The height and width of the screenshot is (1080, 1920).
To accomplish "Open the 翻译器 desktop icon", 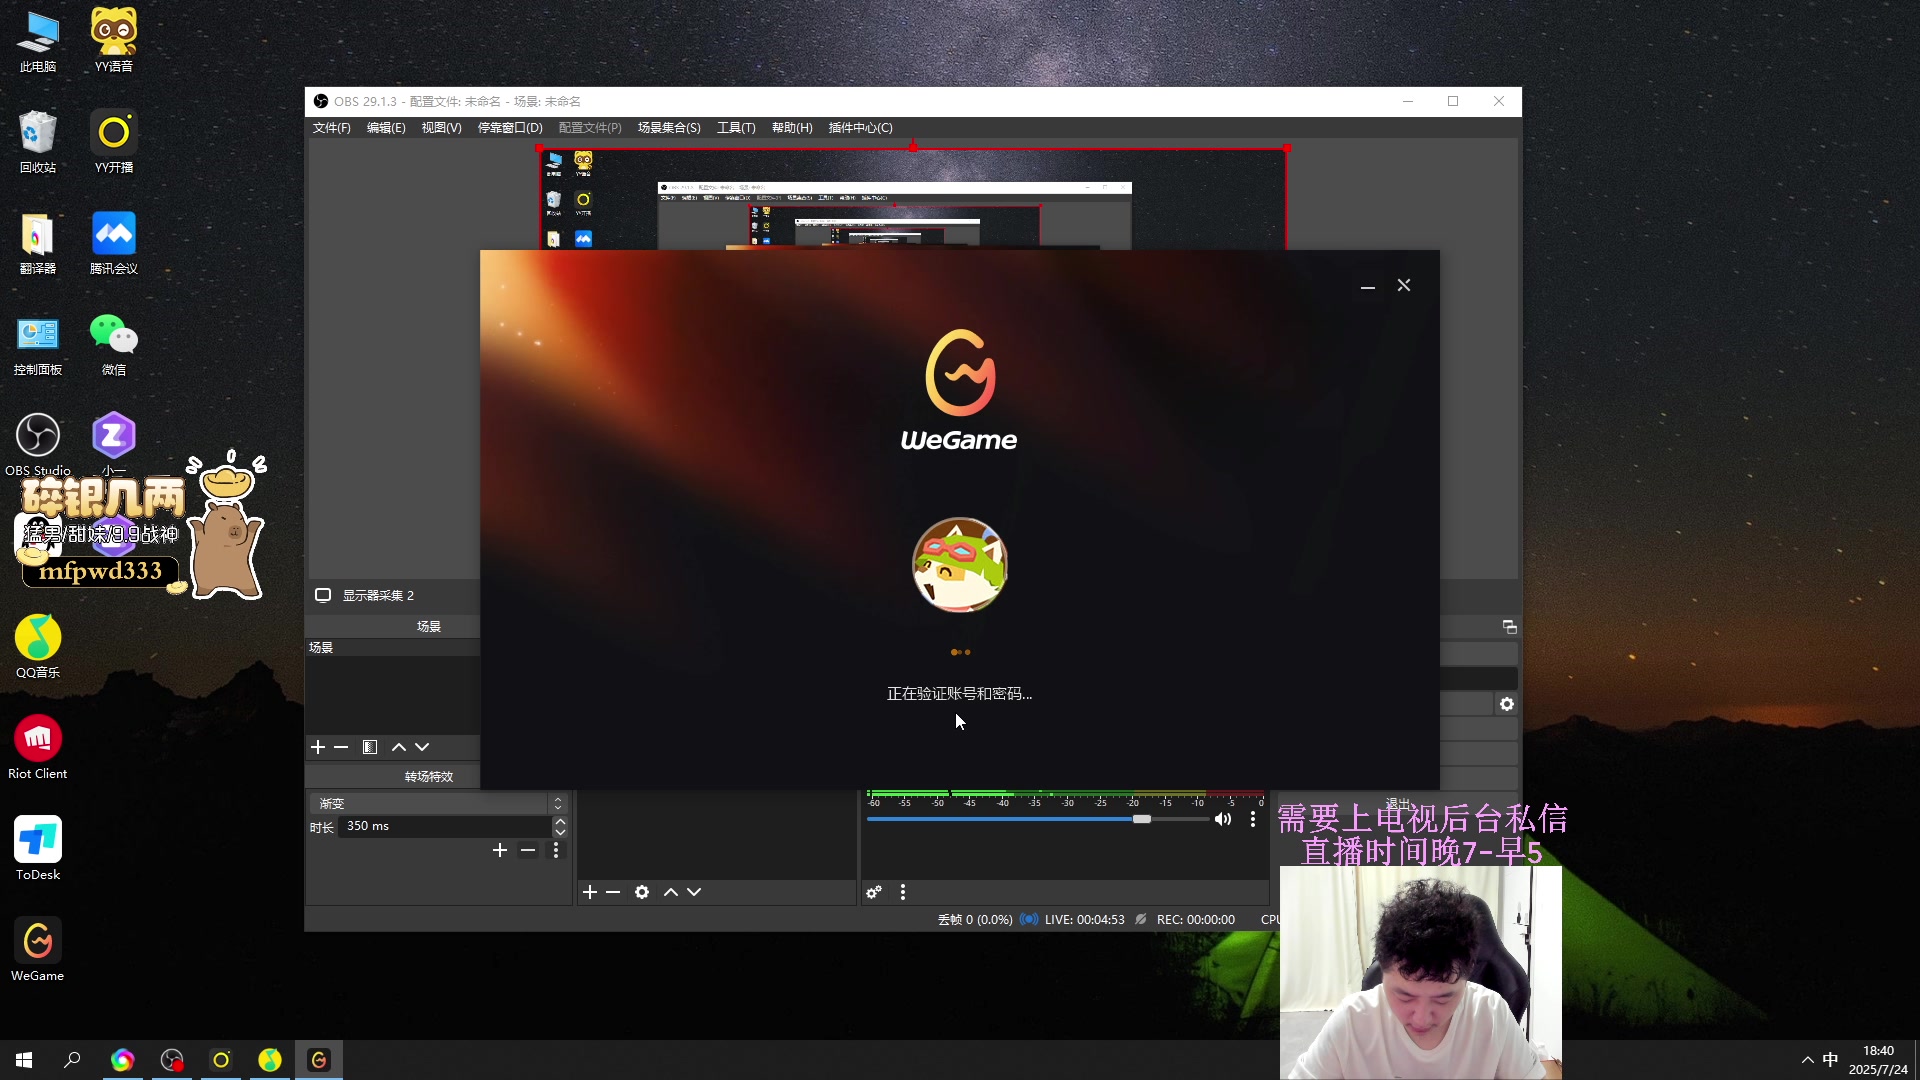I will click(38, 244).
